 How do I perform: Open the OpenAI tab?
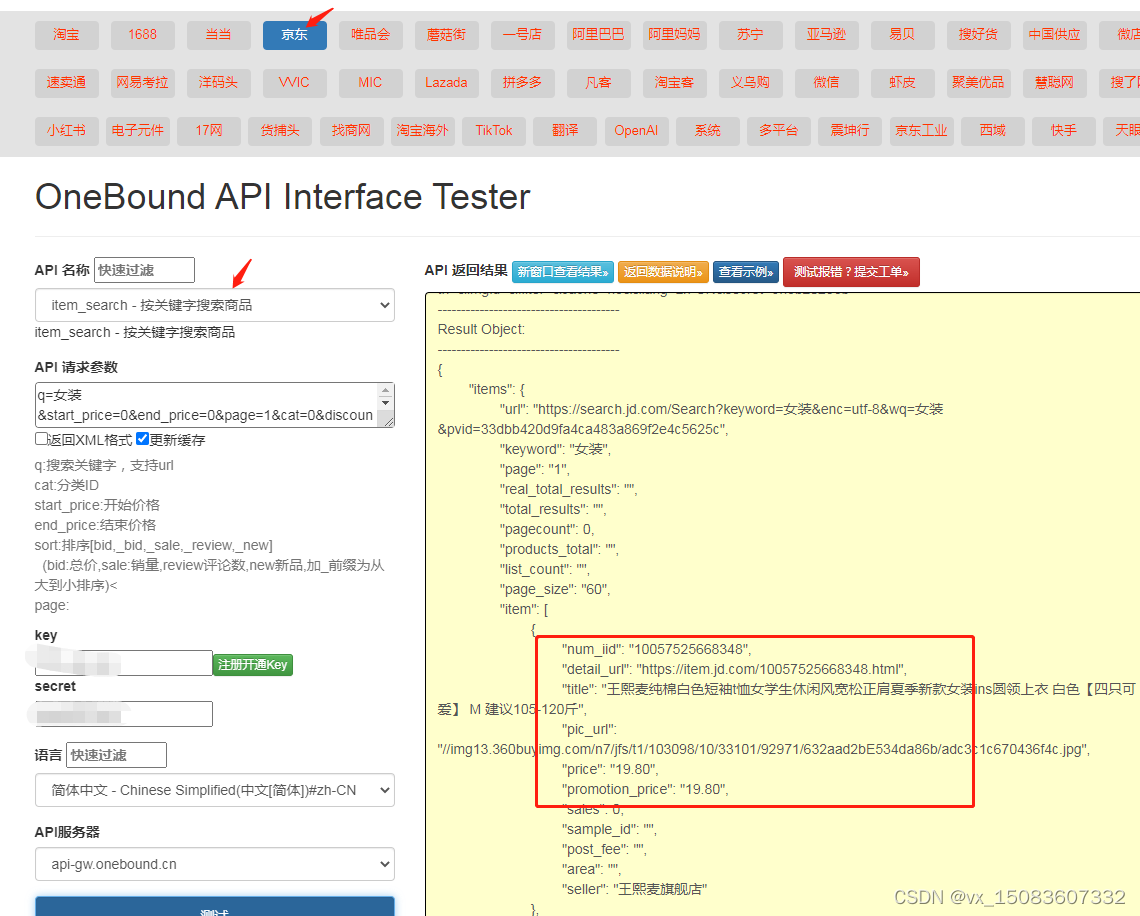click(636, 131)
